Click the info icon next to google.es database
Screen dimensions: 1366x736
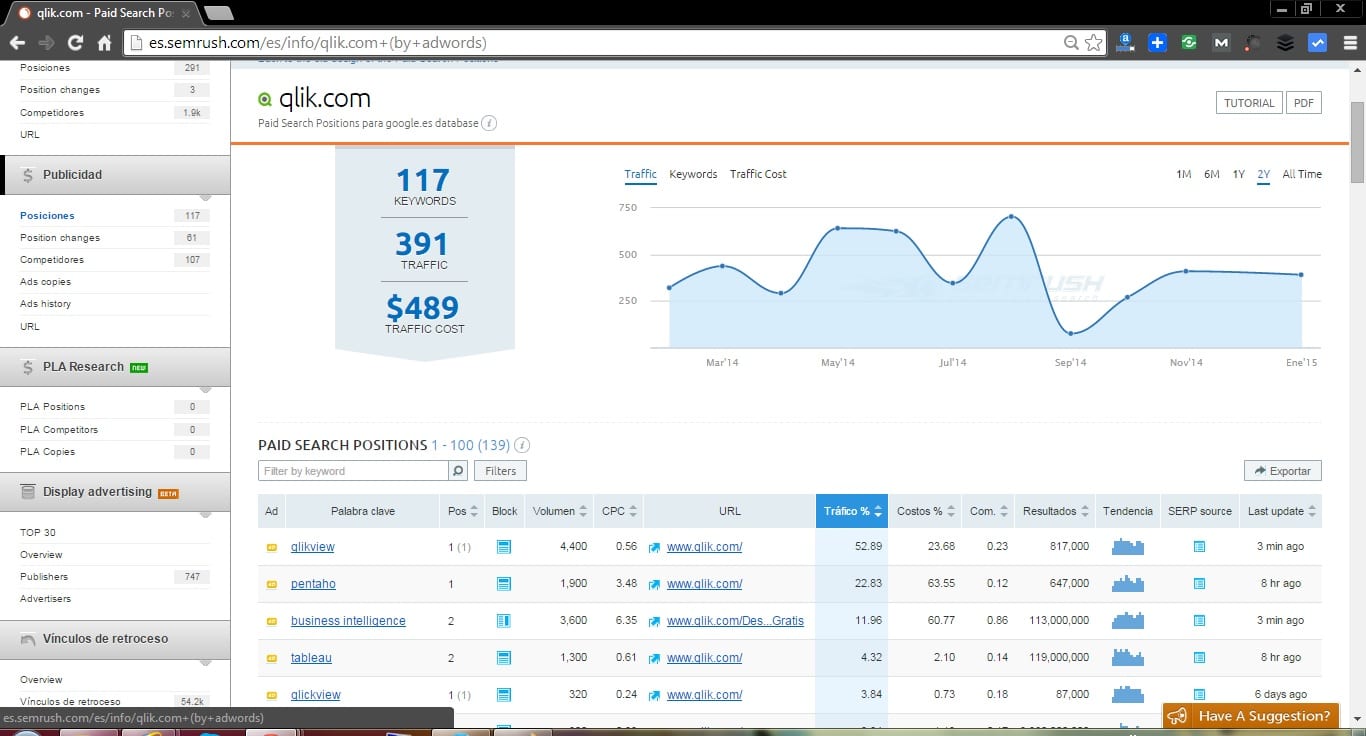489,123
